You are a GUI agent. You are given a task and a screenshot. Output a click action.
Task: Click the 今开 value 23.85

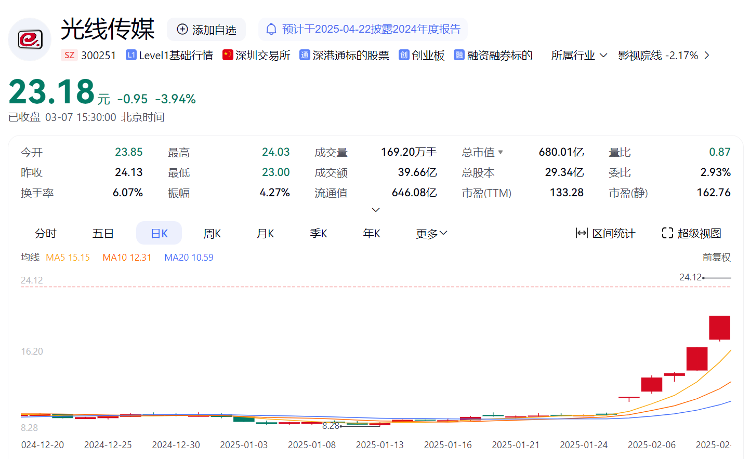coord(129,152)
